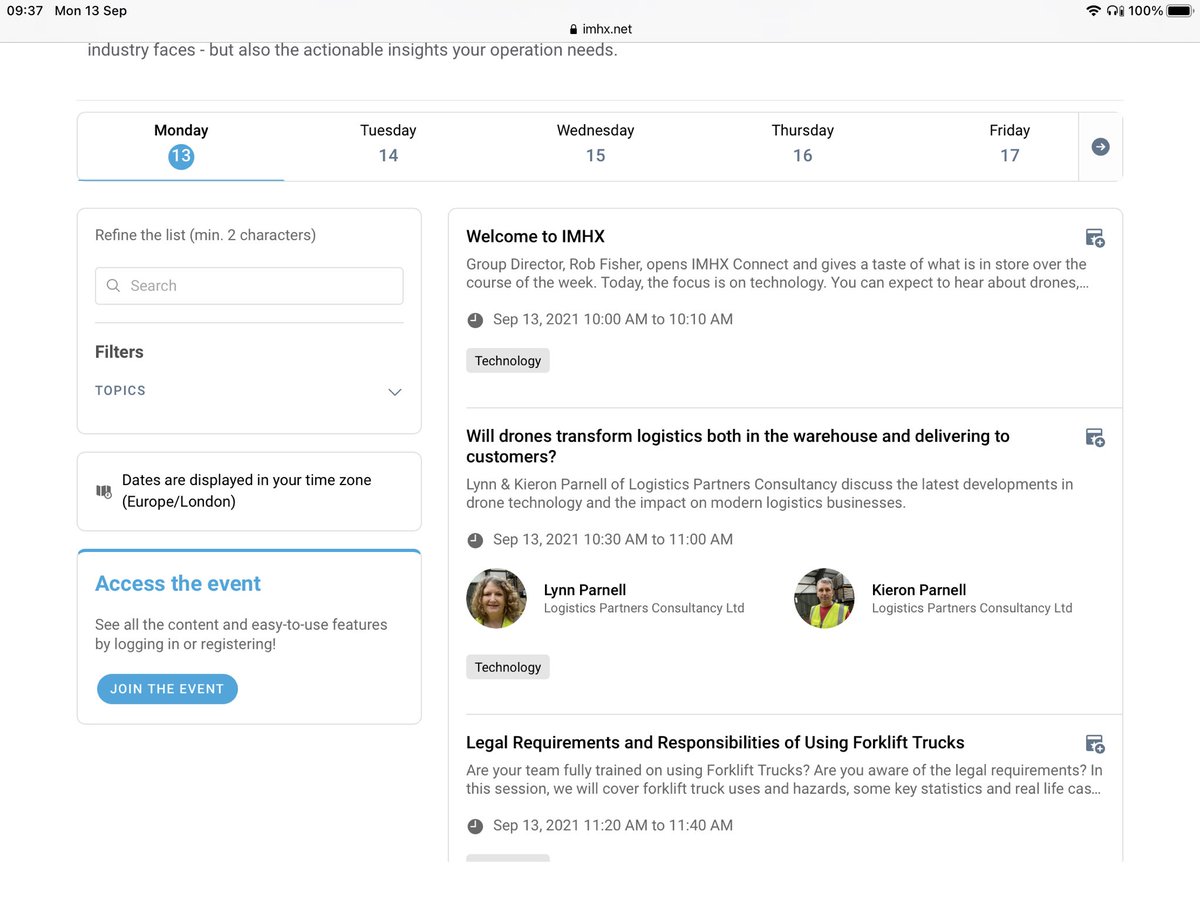Click the padlock icon beside imhx.net
The image size is (1200, 900).
(573, 30)
